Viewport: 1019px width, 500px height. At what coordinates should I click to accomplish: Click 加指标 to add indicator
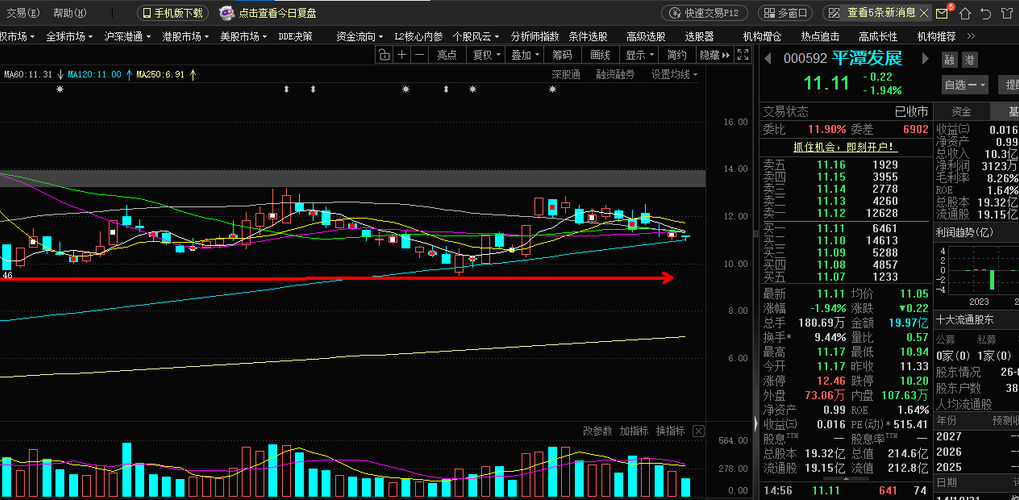634,430
